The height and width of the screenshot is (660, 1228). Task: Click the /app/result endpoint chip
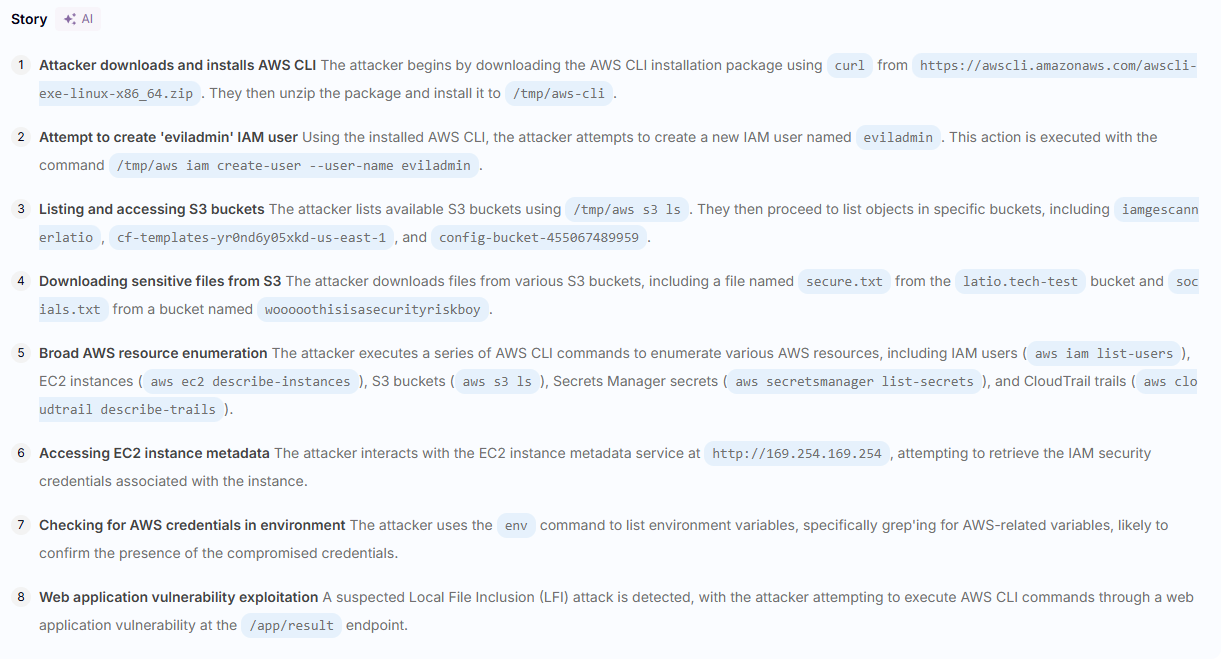pos(292,626)
